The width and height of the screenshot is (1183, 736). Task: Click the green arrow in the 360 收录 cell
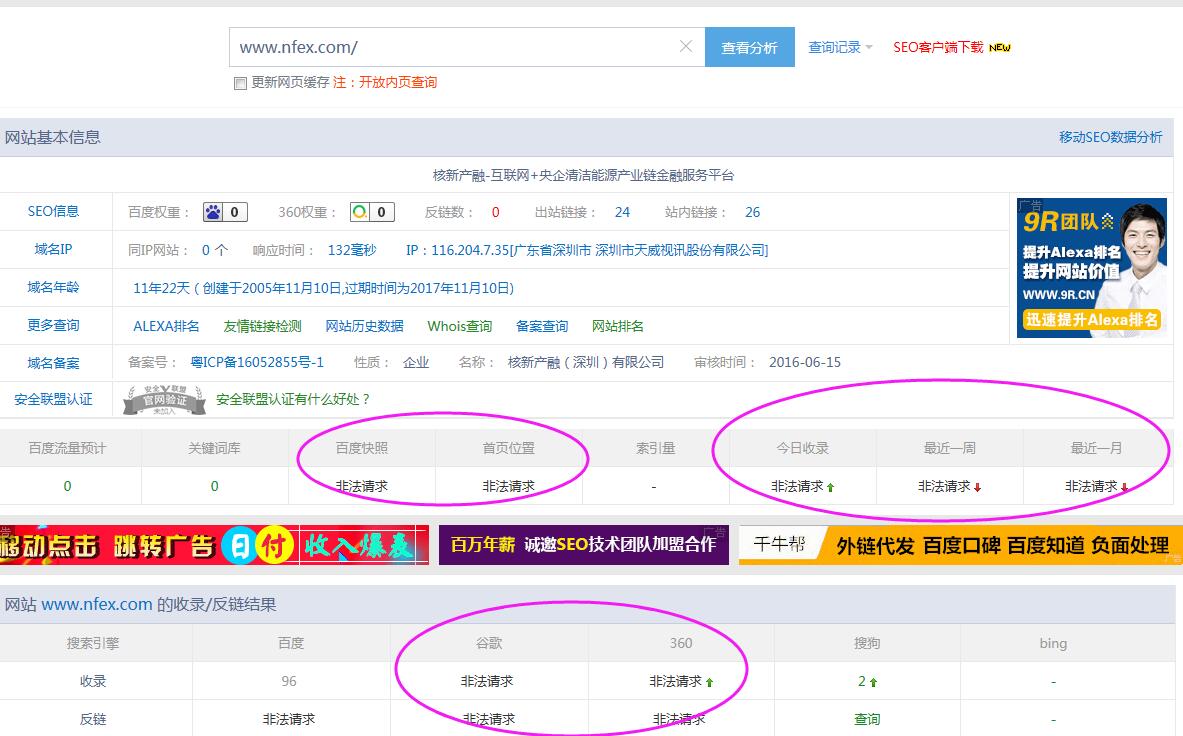point(710,682)
